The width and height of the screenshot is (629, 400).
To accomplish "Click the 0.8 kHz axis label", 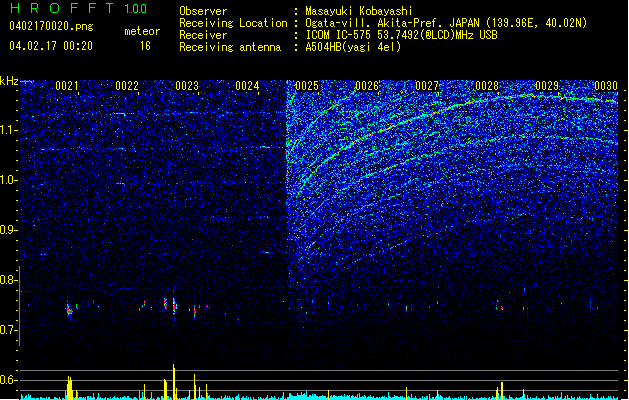I will 8,280.
